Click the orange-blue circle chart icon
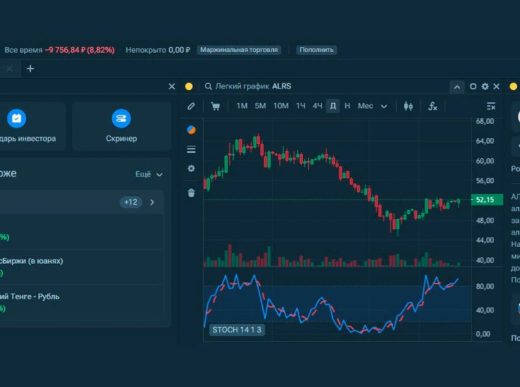520x387 pixels. coord(191,130)
